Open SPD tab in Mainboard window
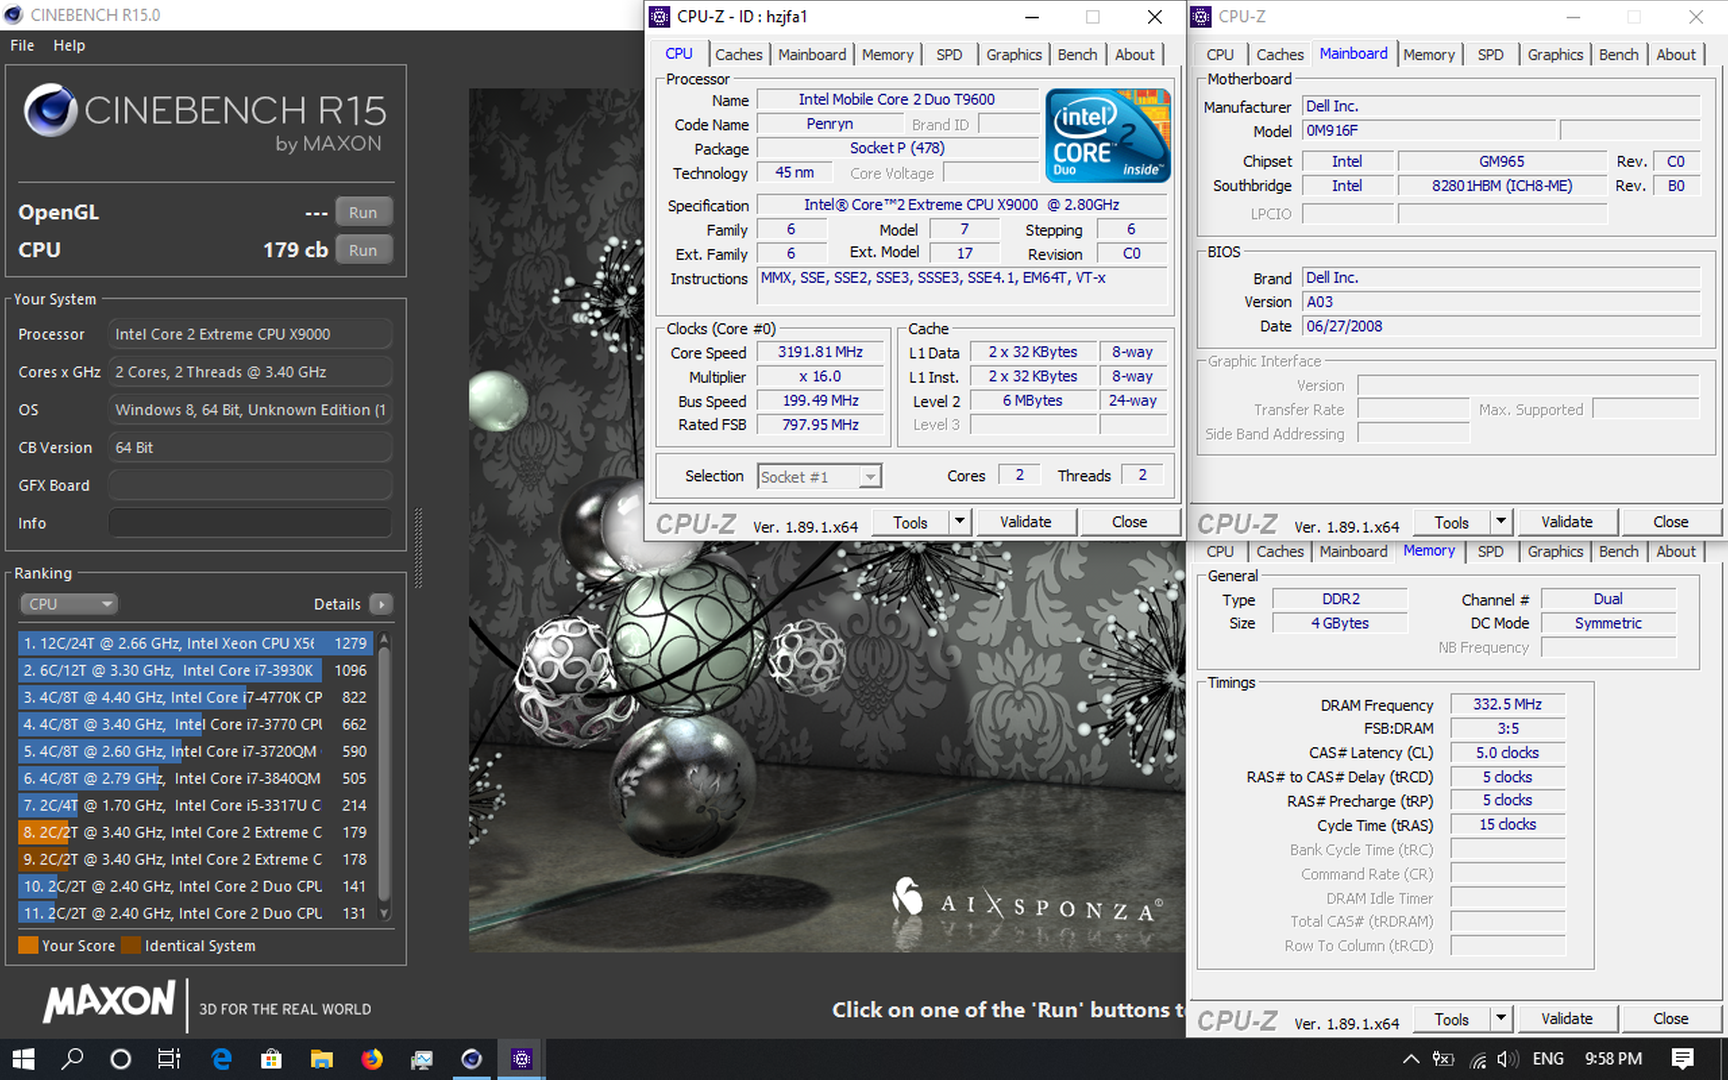This screenshot has width=1728, height=1080. pos(1490,55)
